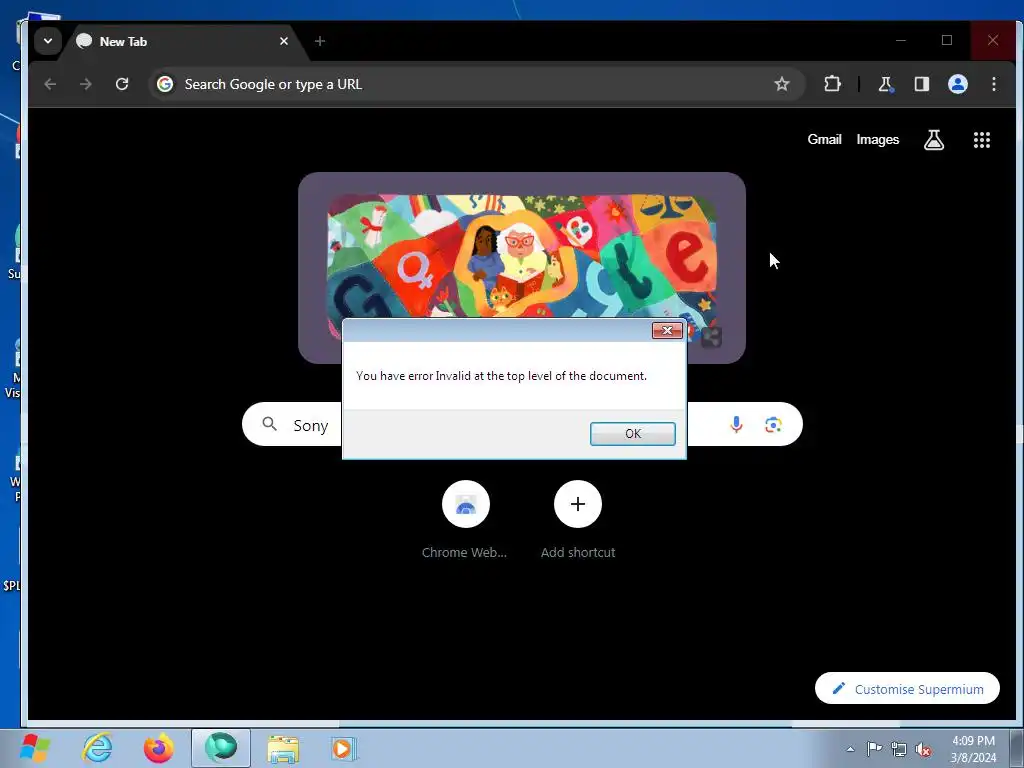Close the error dialog with red X
This screenshot has height=768, width=1024.
[667, 330]
